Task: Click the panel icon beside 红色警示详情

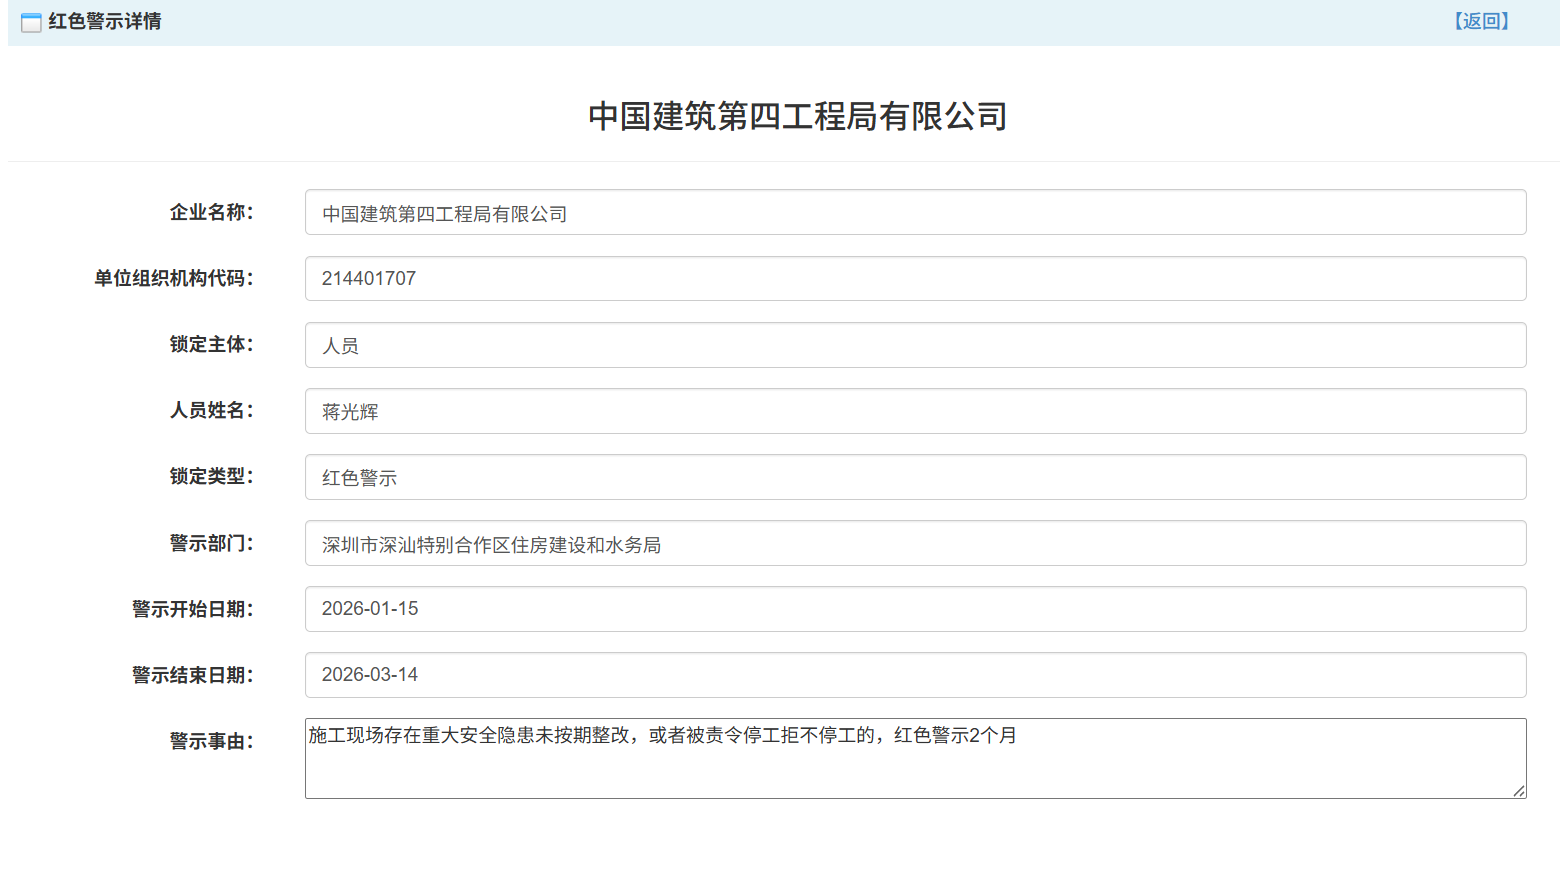Action: pos(31,22)
